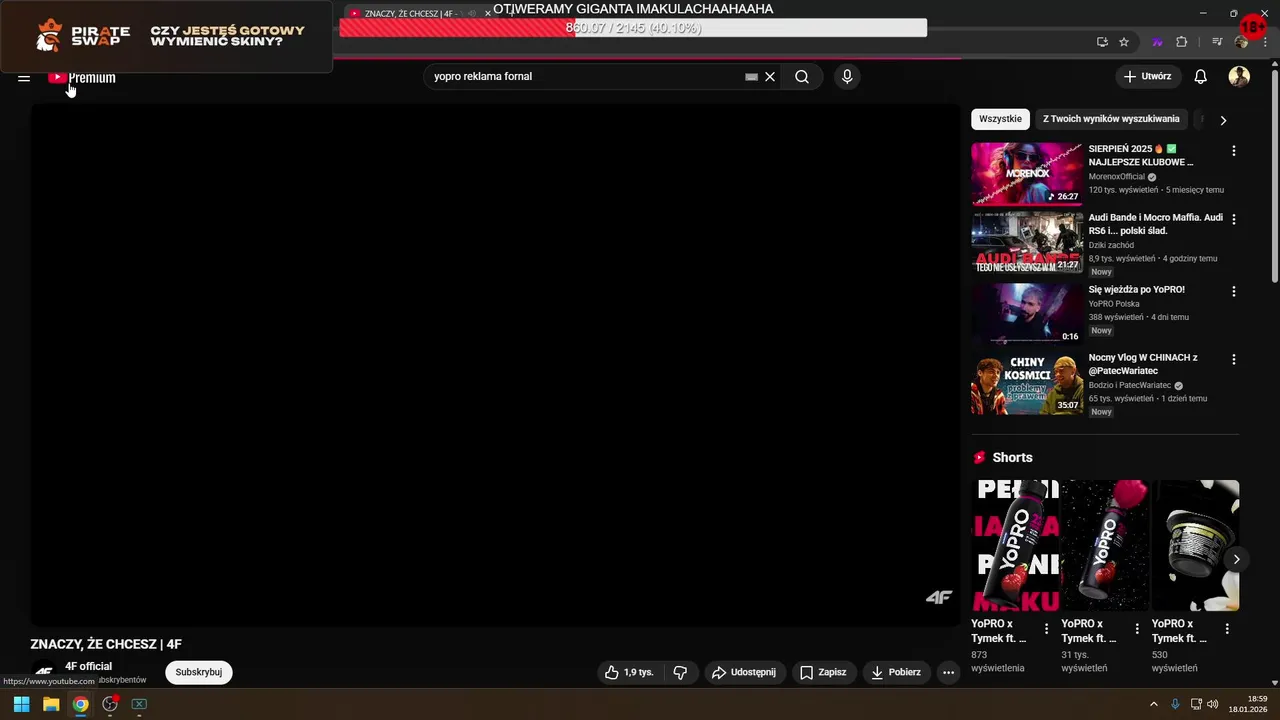The width and height of the screenshot is (1280, 720).
Task: Open options for the Nocny Vlog video
Action: (x=1233, y=359)
